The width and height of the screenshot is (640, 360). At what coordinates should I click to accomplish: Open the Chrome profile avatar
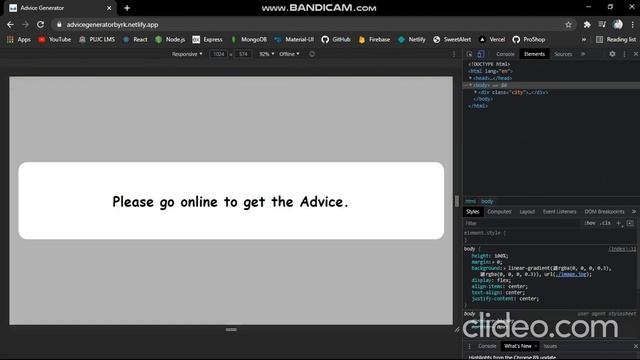point(618,25)
